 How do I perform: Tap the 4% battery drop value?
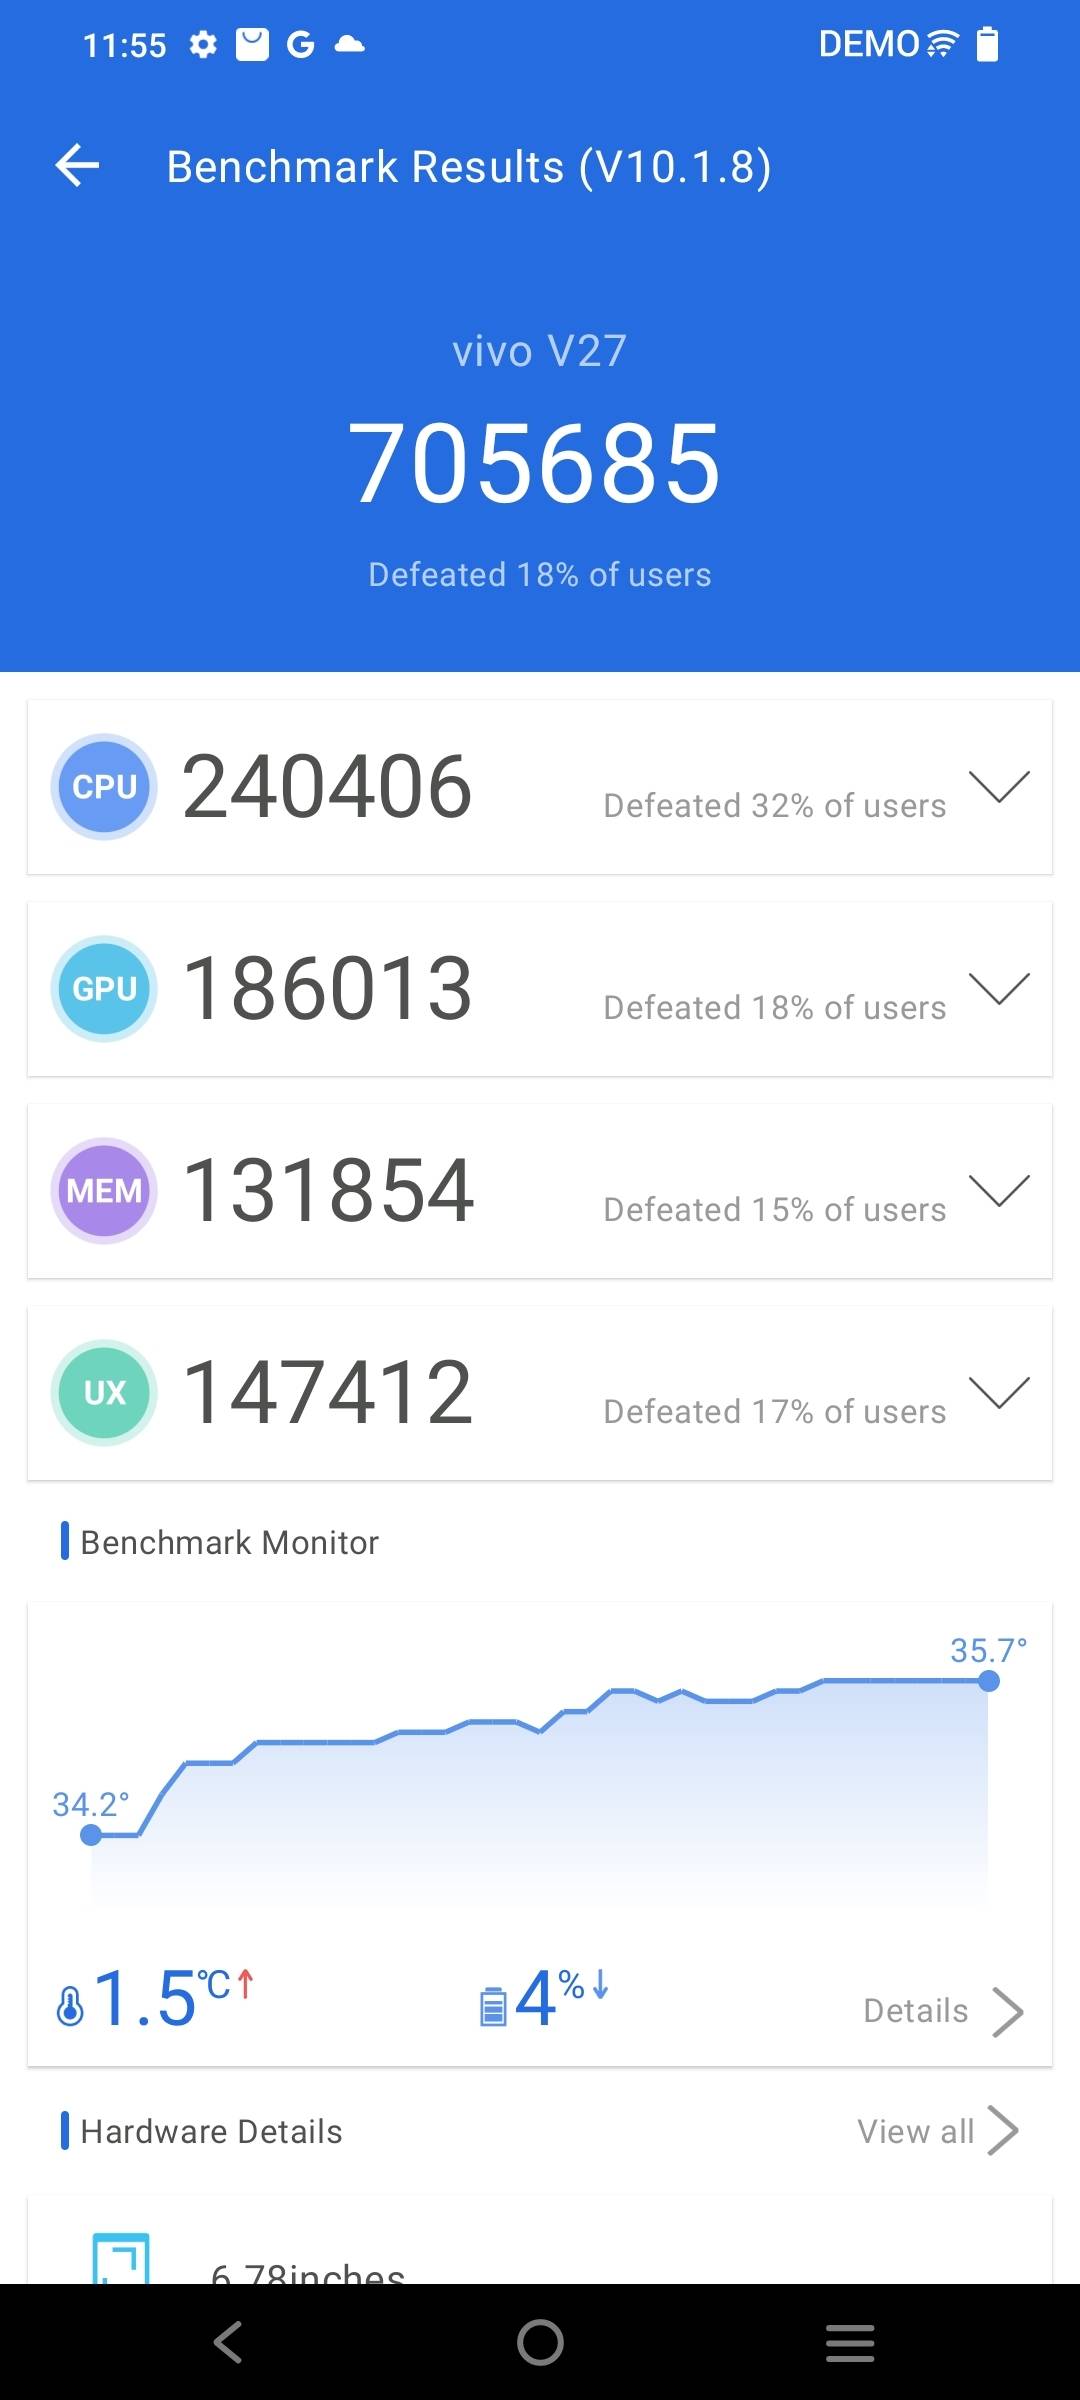(560, 1999)
